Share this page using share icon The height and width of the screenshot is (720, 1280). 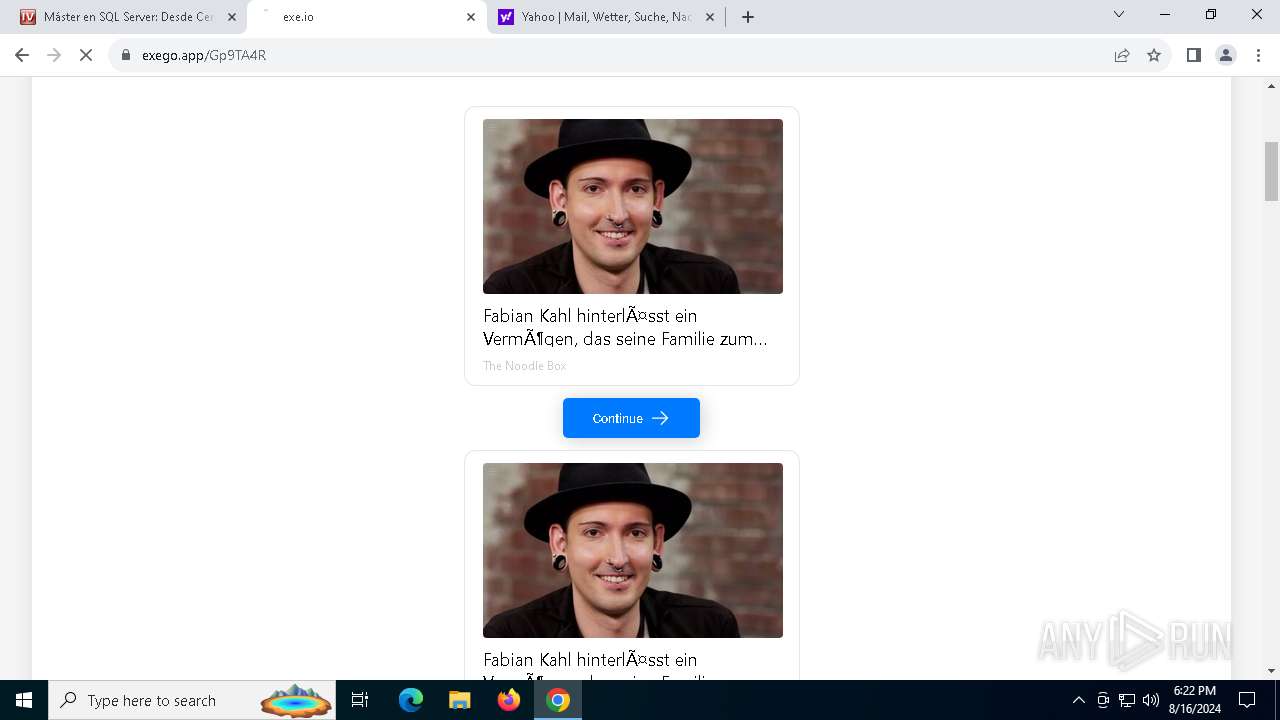tap(1122, 55)
